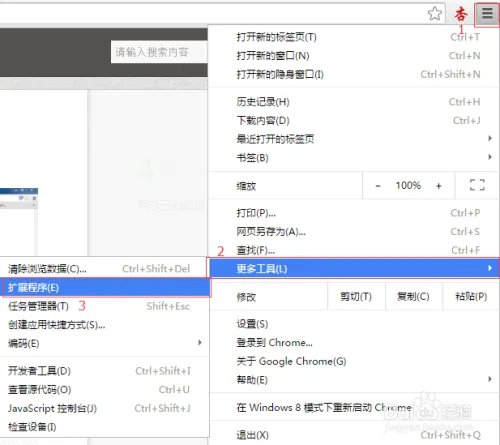The image size is (500, 445).
Task: Open 历史记录(H) from the menu
Action: tap(354, 102)
